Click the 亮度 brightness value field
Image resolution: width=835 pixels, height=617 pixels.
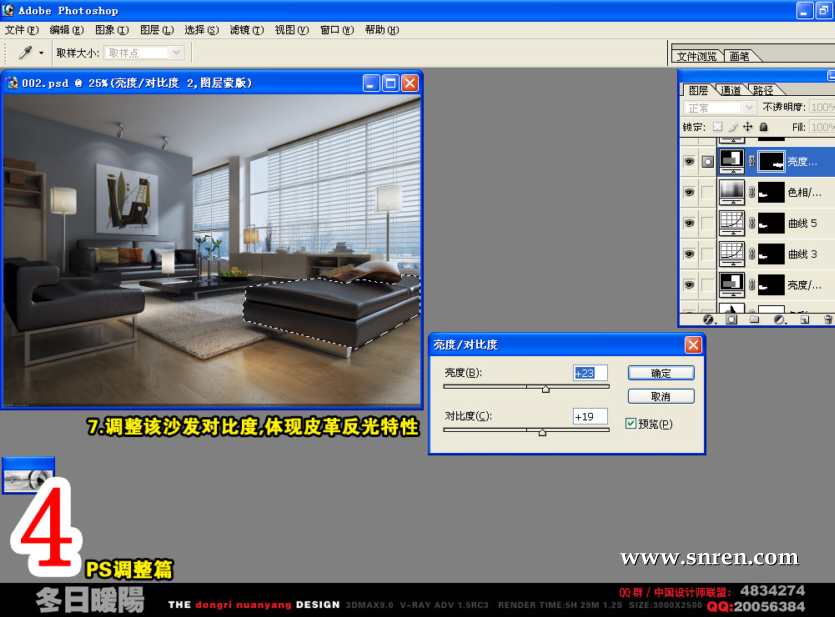click(590, 373)
